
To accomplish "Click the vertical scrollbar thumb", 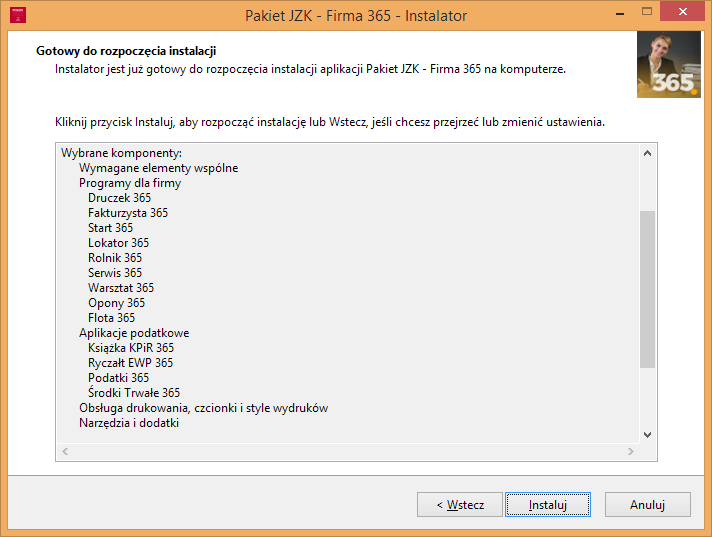I will [x=648, y=289].
